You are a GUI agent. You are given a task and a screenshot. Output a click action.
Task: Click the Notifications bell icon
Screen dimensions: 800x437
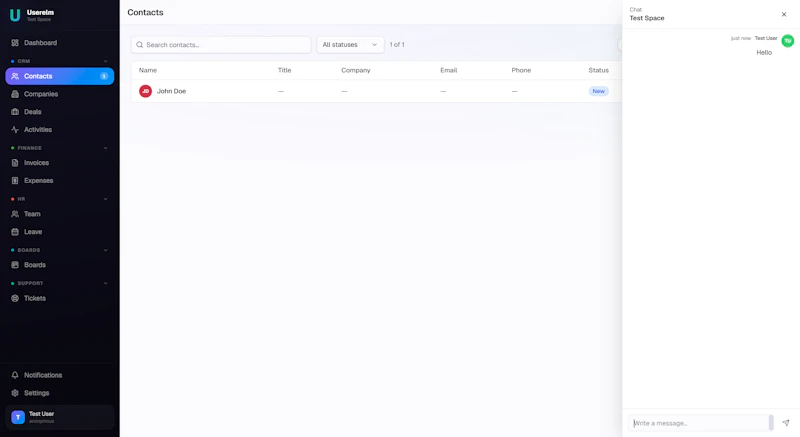pyautogui.click(x=15, y=375)
